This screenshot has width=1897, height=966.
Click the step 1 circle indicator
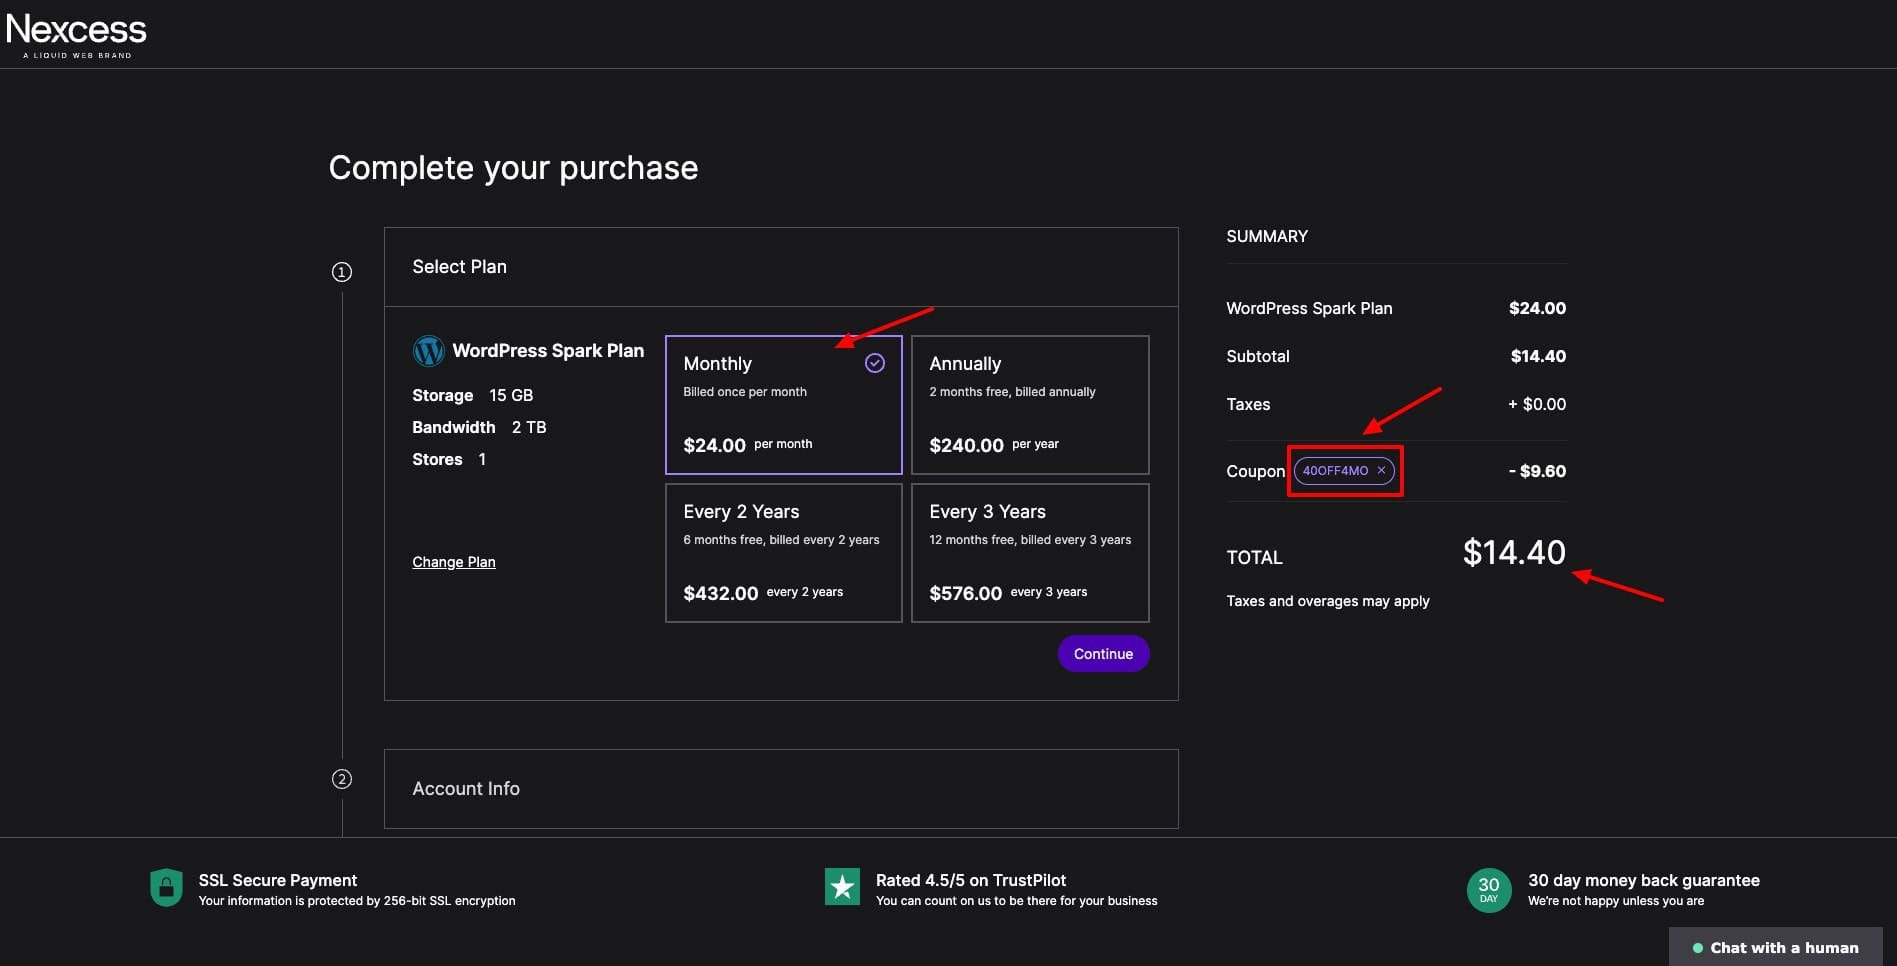(x=342, y=272)
